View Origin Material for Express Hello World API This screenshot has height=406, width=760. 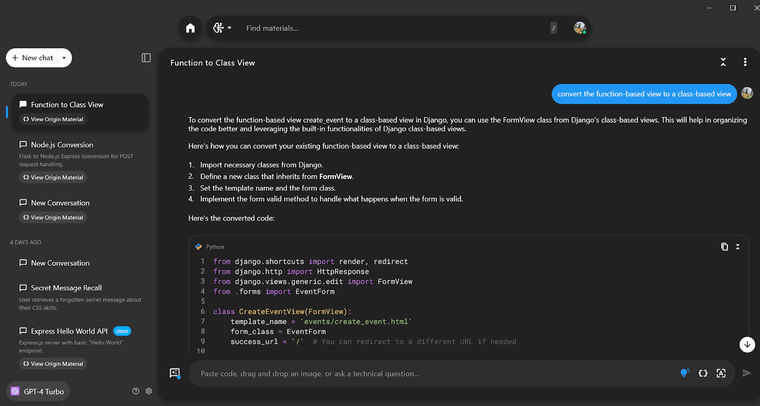53,364
